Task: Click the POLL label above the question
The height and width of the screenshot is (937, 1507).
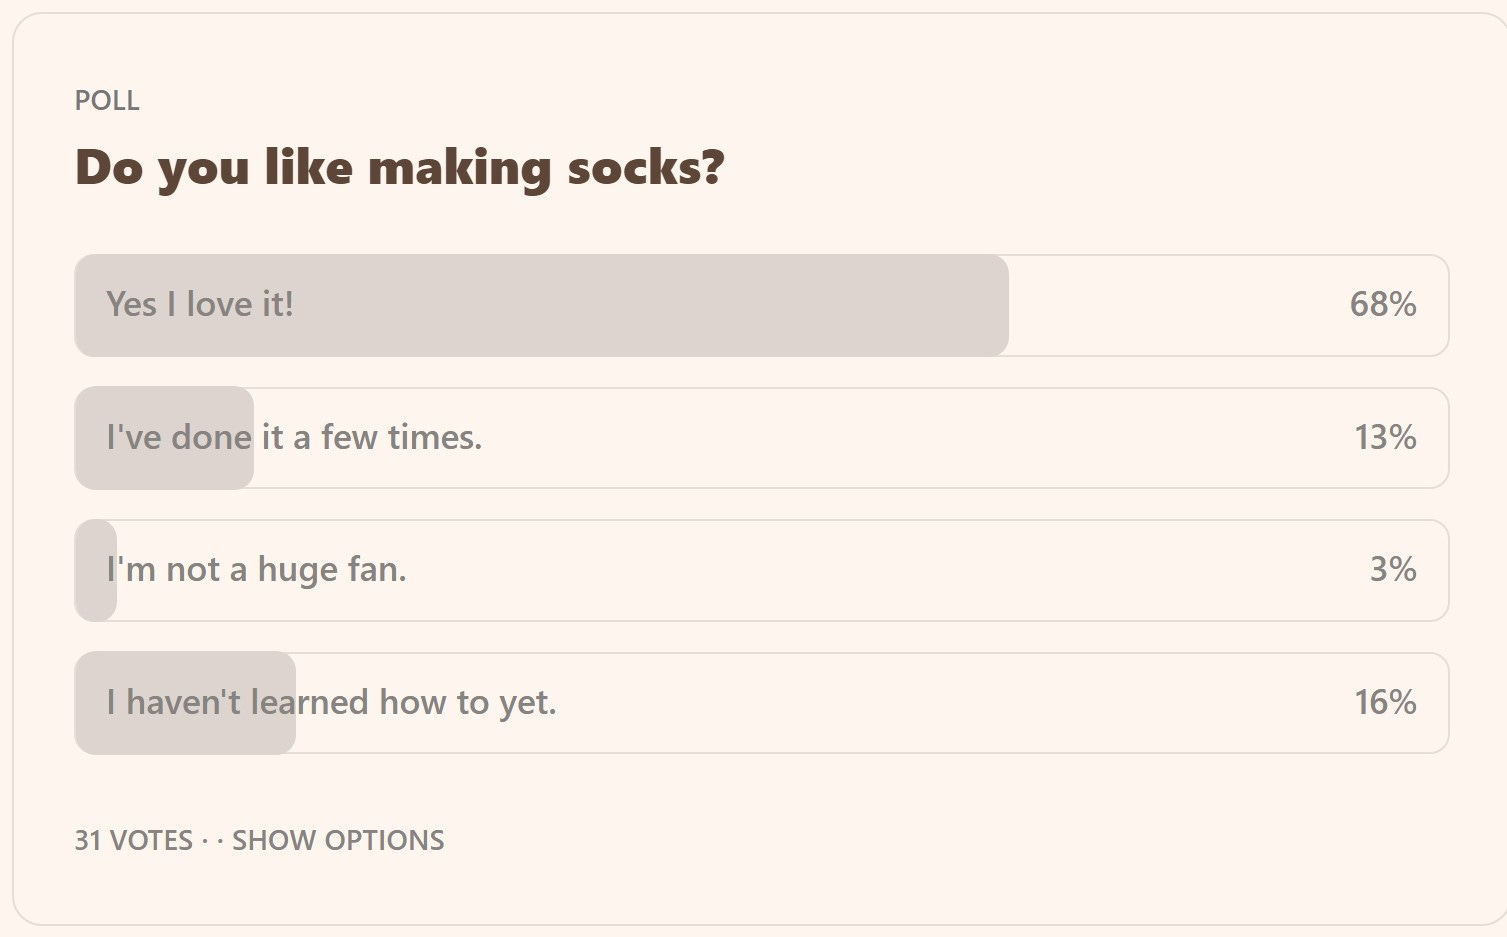Action: pos(107,101)
